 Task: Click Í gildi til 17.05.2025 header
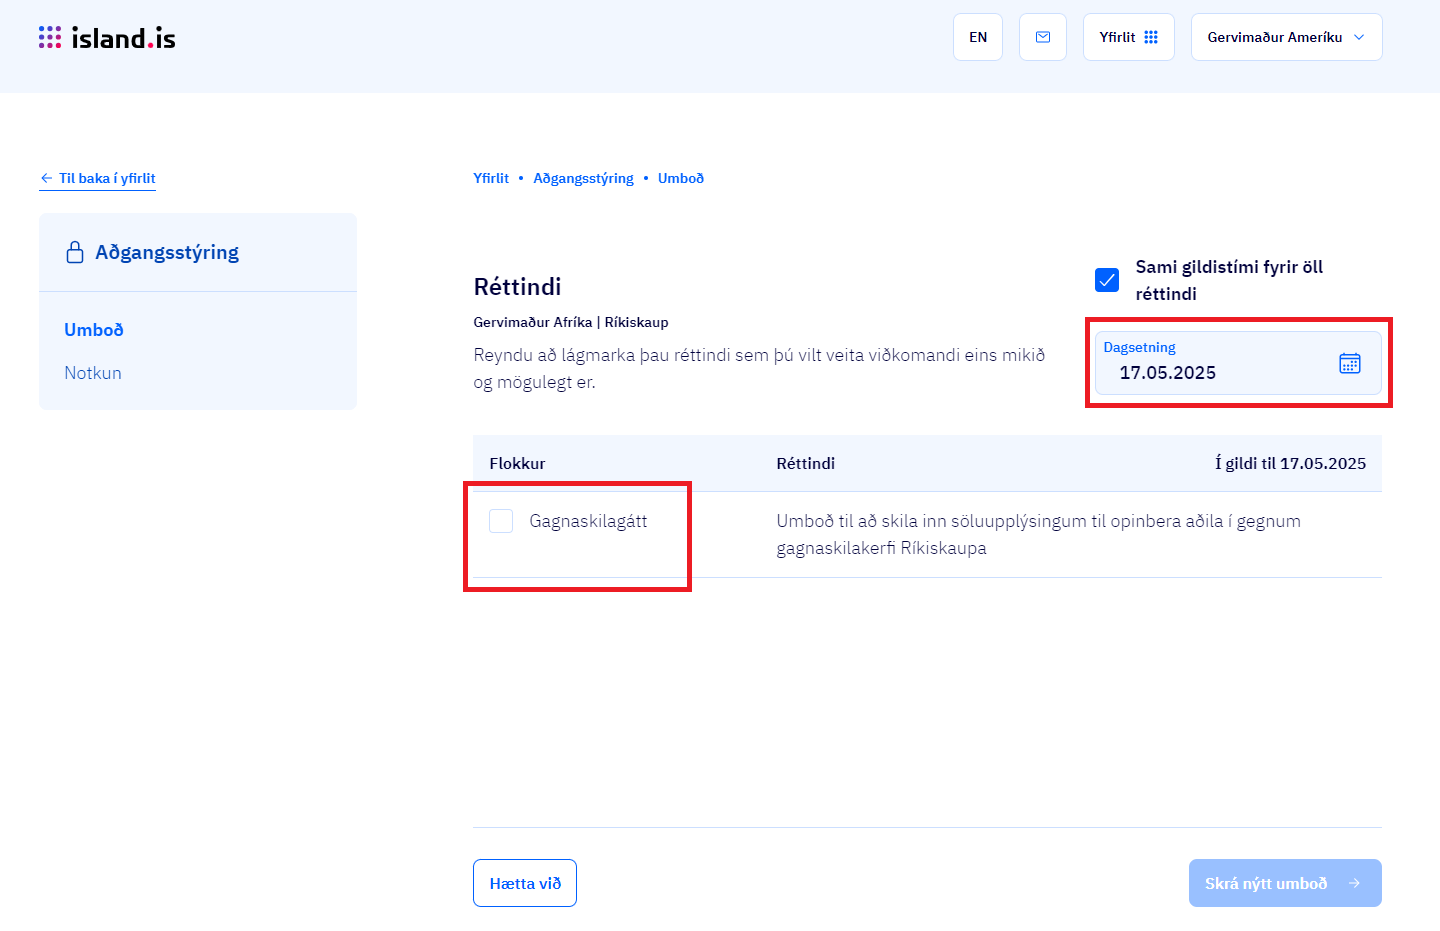pos(1290,463)
